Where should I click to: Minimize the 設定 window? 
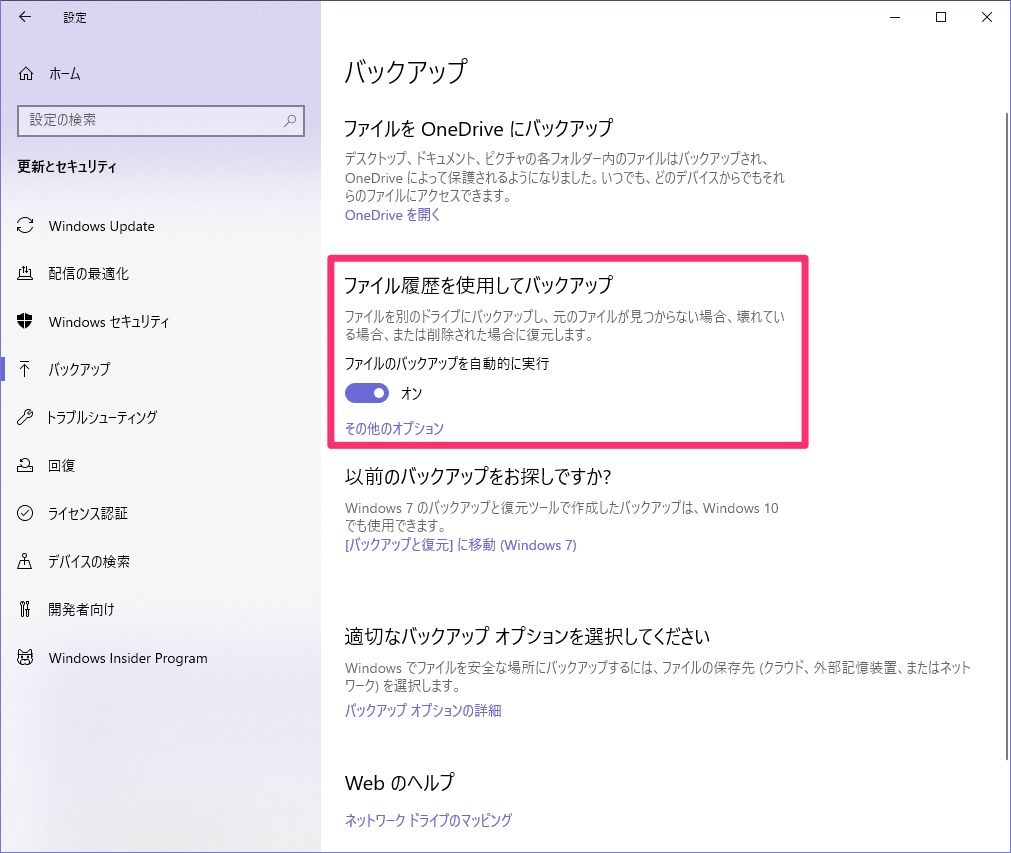tap(895, 17)
